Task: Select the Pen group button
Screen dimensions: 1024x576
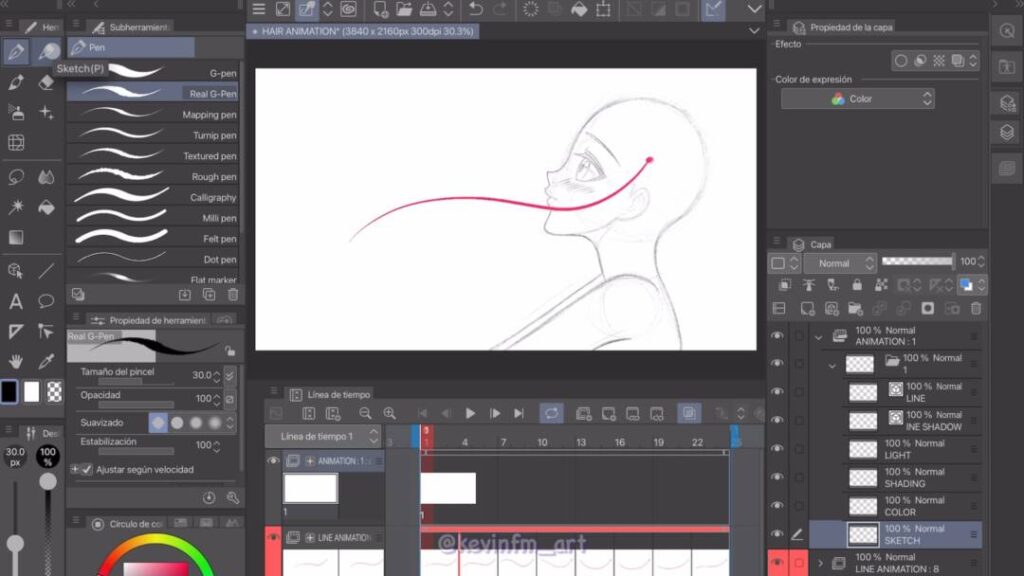Action: click(131, 47)
